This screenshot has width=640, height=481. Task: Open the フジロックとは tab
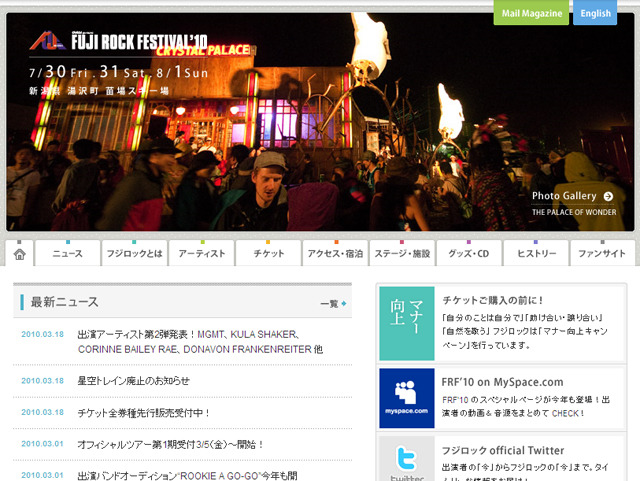pos(134,254)
